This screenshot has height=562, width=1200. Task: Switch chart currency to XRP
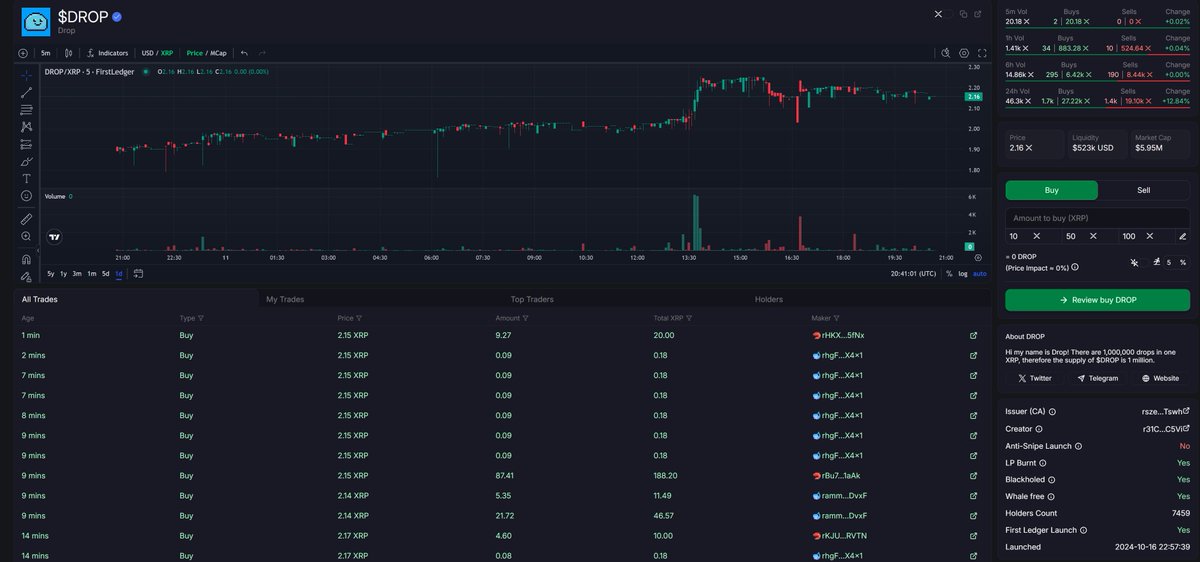click(x=167, y=53)
